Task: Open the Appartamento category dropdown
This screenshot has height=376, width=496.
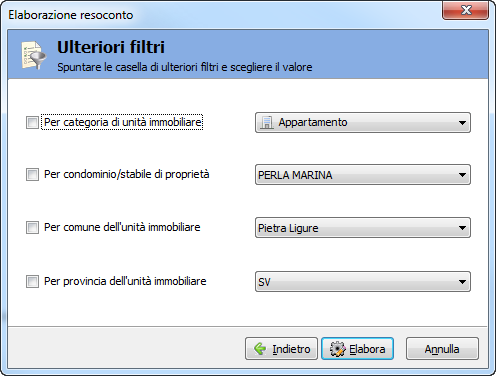Action: 363,122
